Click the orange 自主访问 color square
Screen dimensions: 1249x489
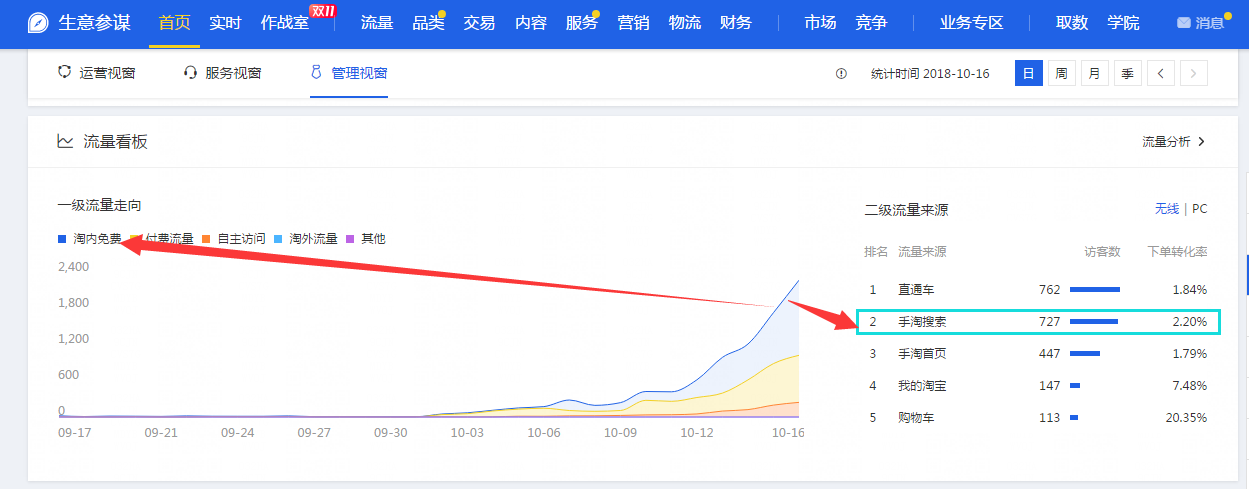tap(206, 239)
